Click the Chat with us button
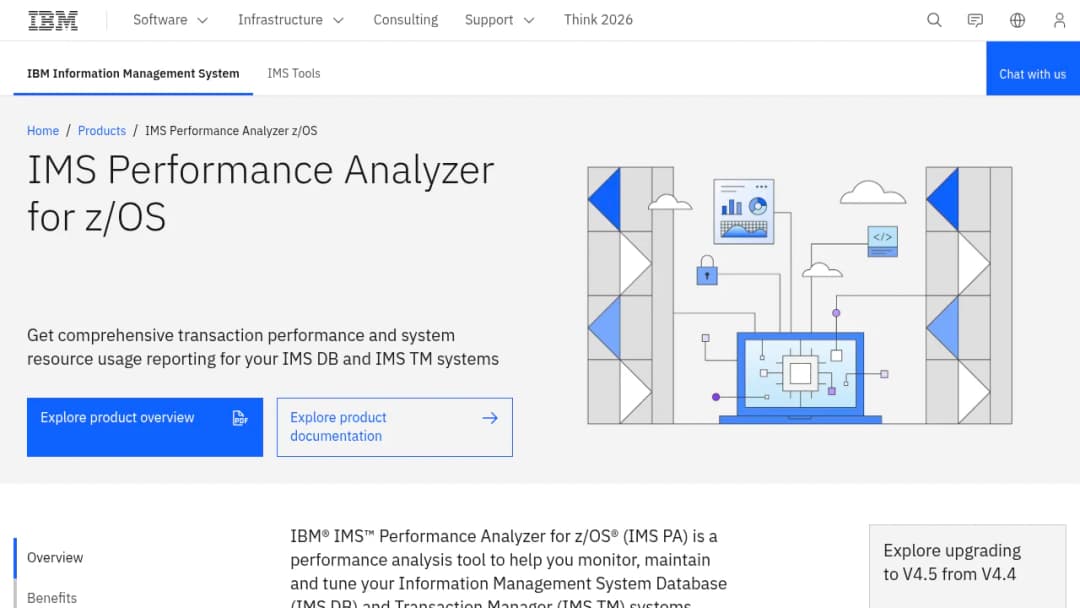1080x608 pixels. click(1032, 68)
